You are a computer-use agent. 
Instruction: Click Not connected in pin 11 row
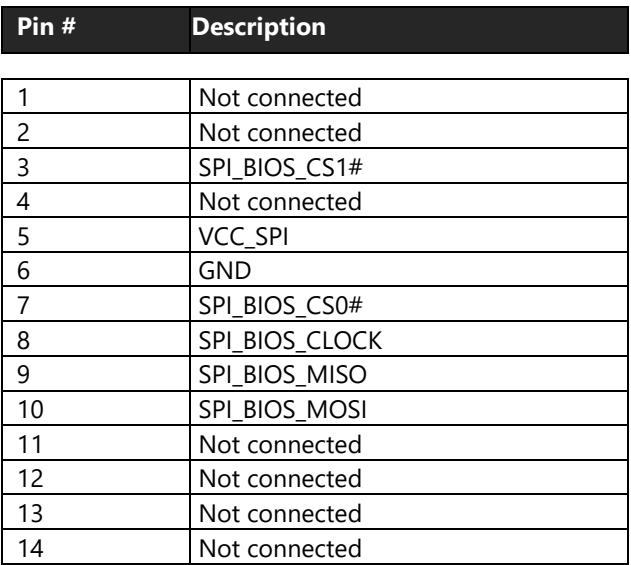[x=409, y=443]
